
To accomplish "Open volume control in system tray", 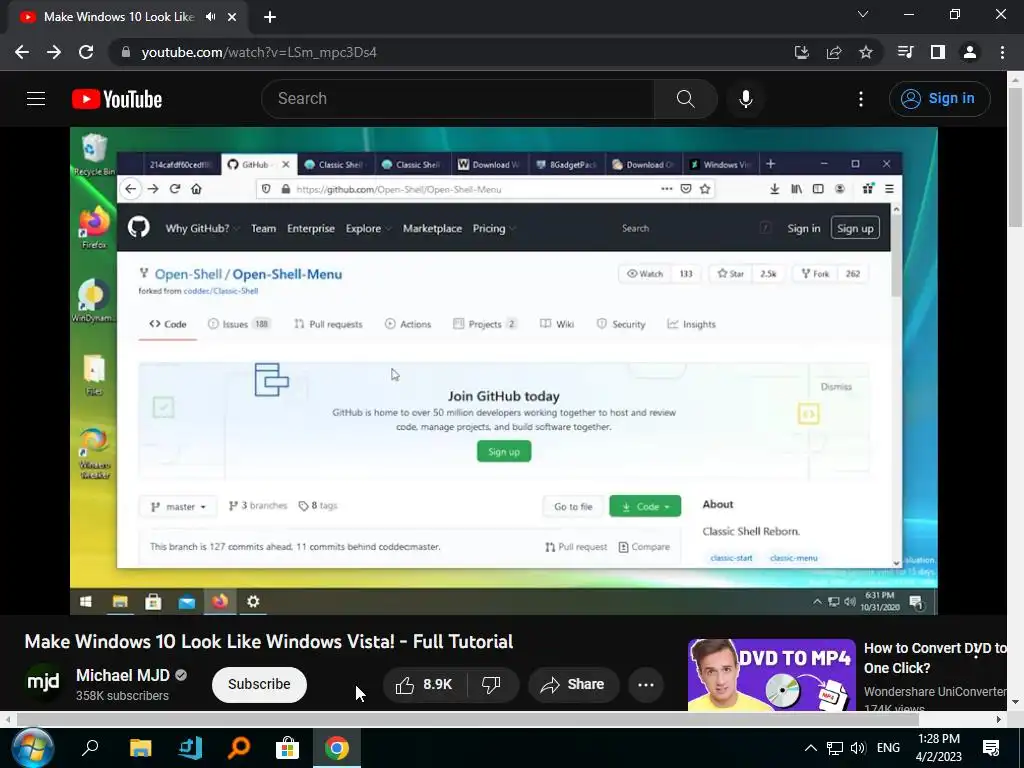I will click(858, 748).
